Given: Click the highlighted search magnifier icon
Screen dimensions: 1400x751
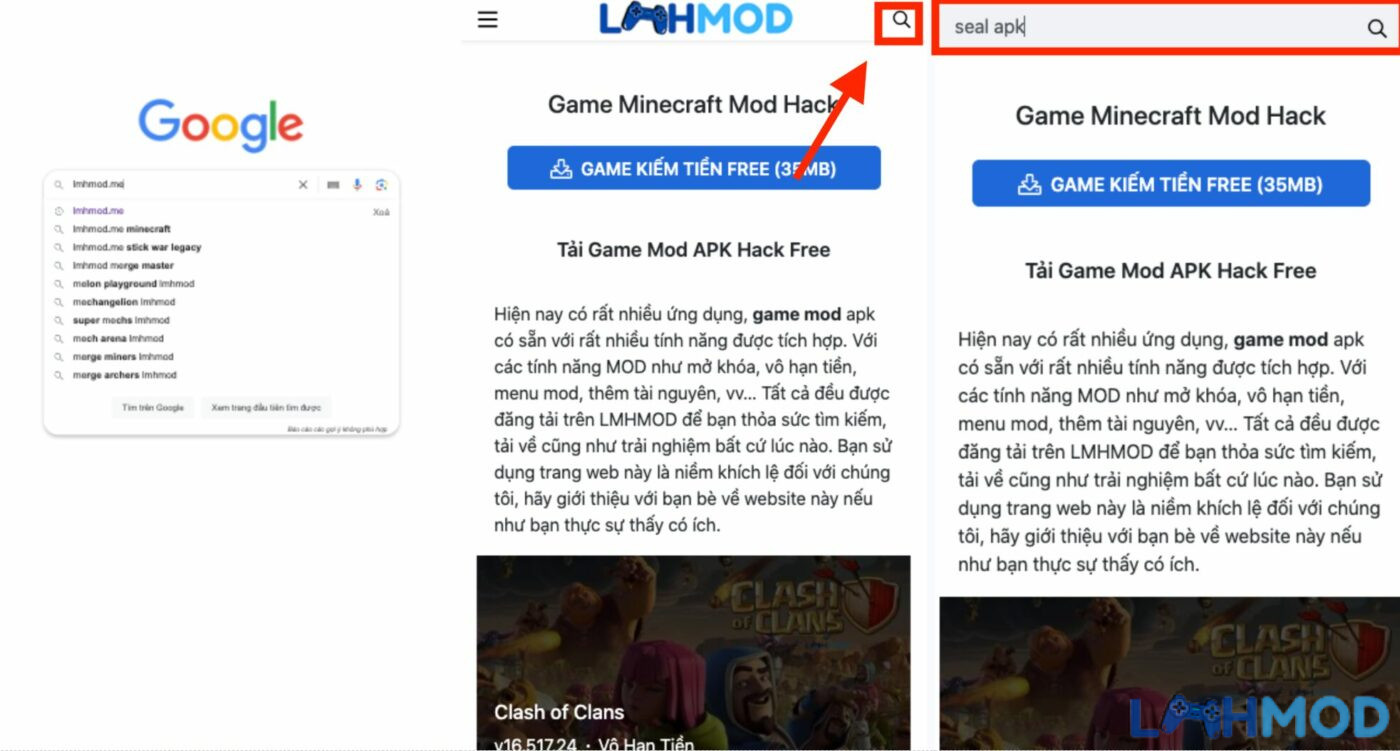Looking at the screenshot, I should point(902,20).
